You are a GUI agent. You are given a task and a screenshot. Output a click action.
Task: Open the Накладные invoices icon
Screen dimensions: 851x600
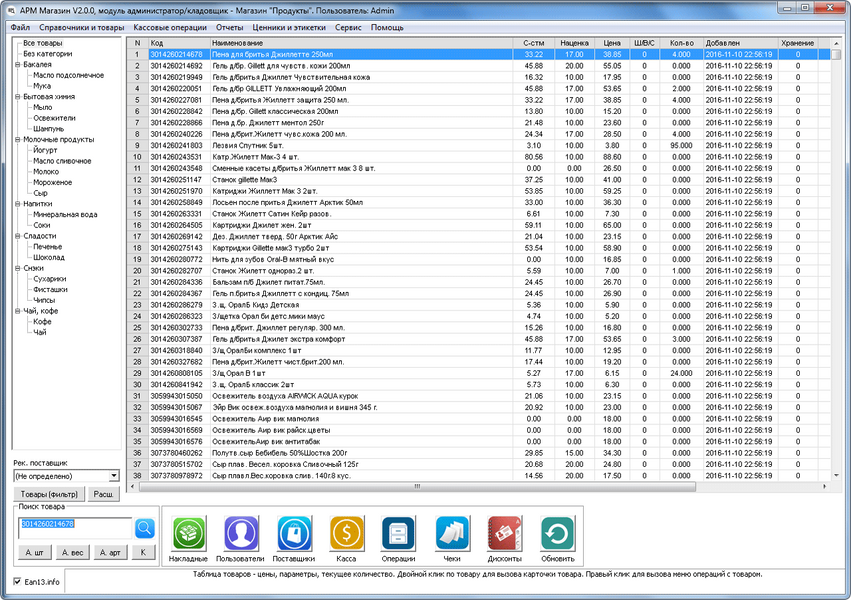tap(188, 533)
